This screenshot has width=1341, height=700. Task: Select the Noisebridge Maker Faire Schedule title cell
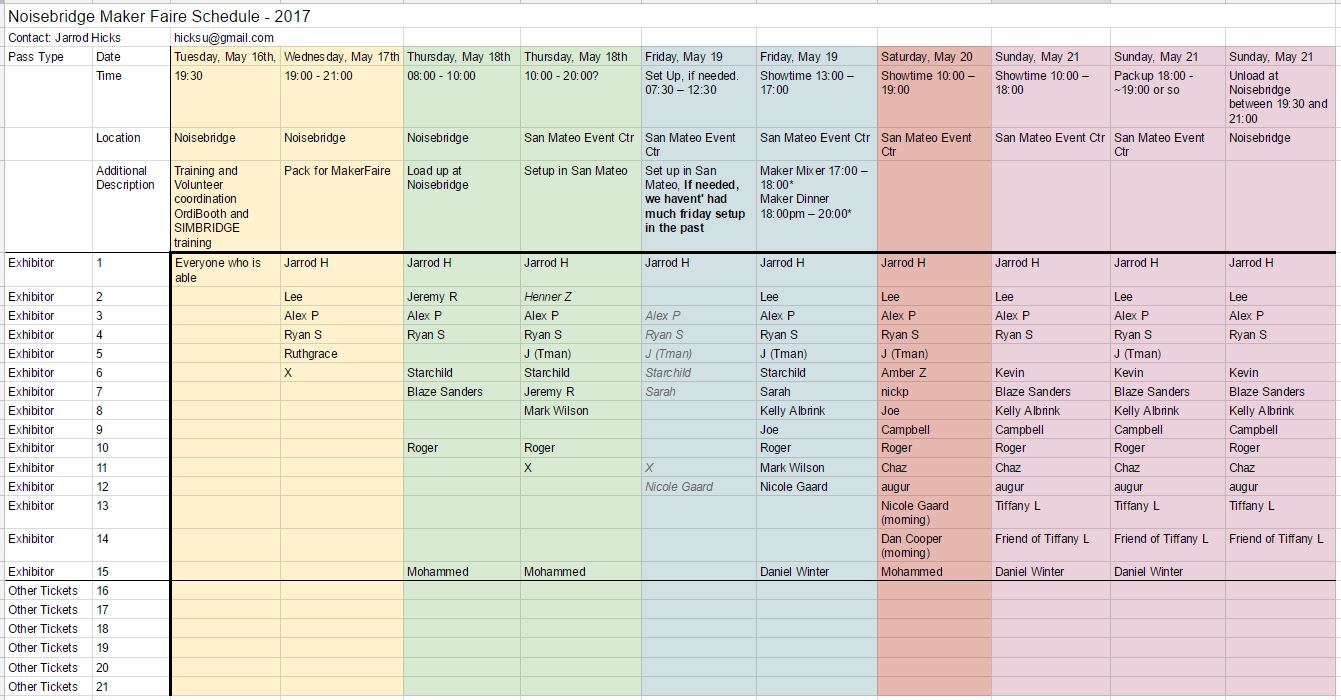click(x=159, y=16)
